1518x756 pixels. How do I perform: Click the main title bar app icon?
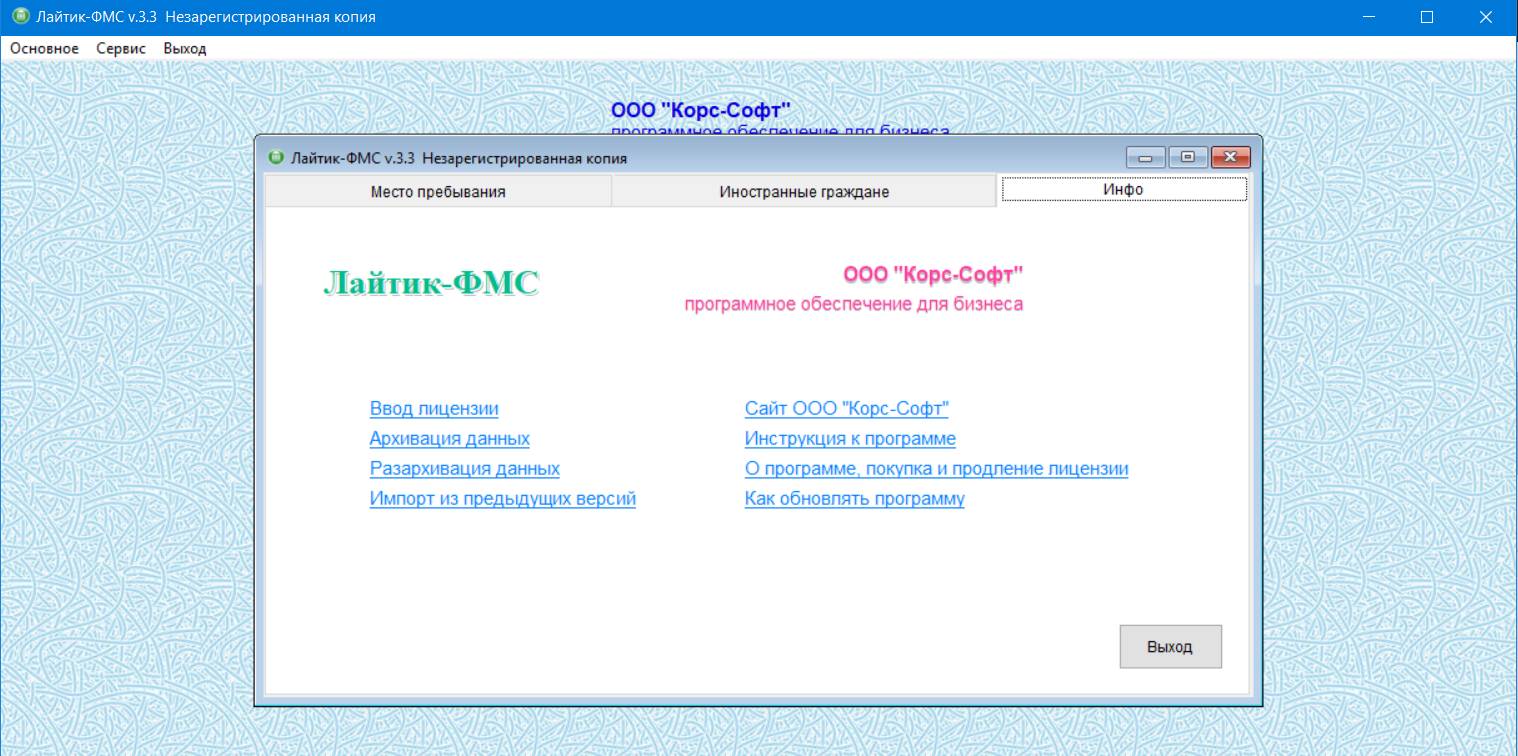point(18,17)
